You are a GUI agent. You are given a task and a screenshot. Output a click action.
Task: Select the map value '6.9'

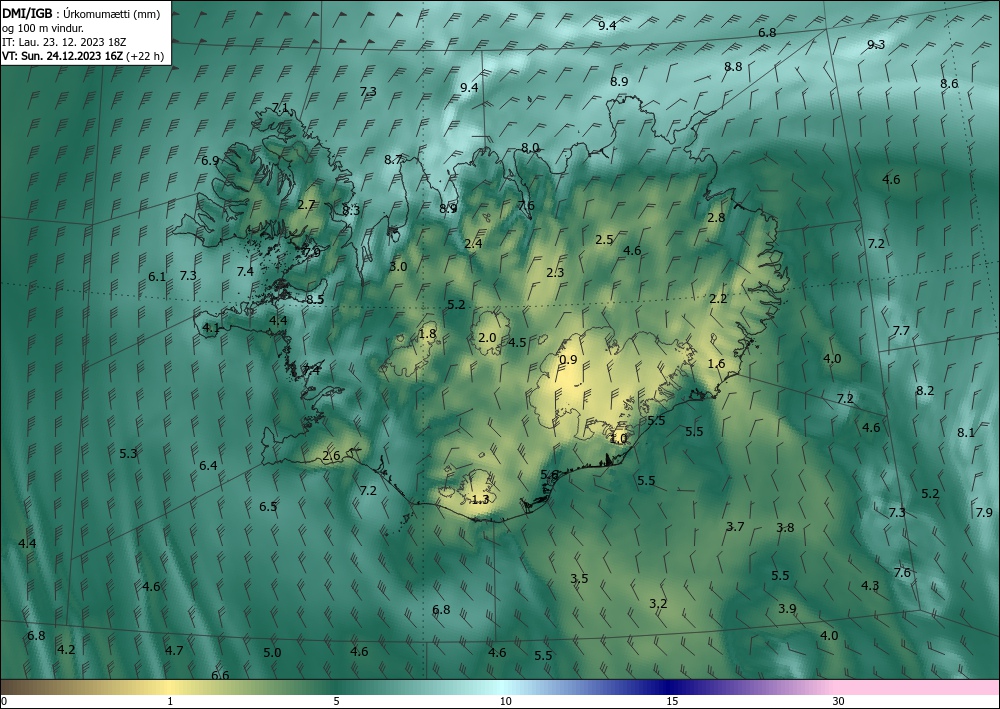click(x=210, y=161)
